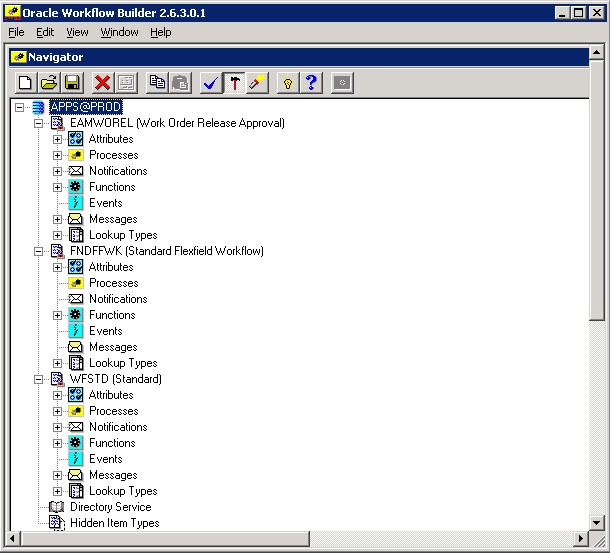Expand Processes under EAMWOREL
The height and width of the screenshot is (553, 610).
[x=57, y=155]
